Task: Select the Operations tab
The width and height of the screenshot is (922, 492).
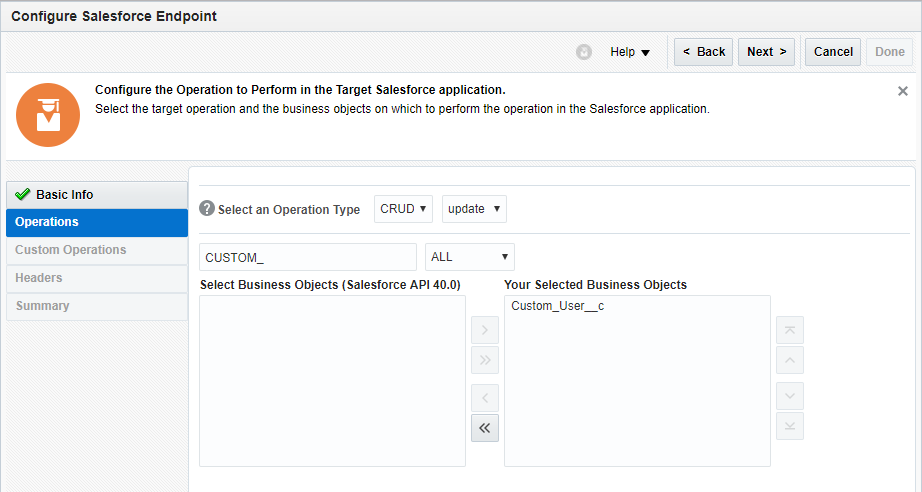Action: pyautogui.click(x=96, y=222)
